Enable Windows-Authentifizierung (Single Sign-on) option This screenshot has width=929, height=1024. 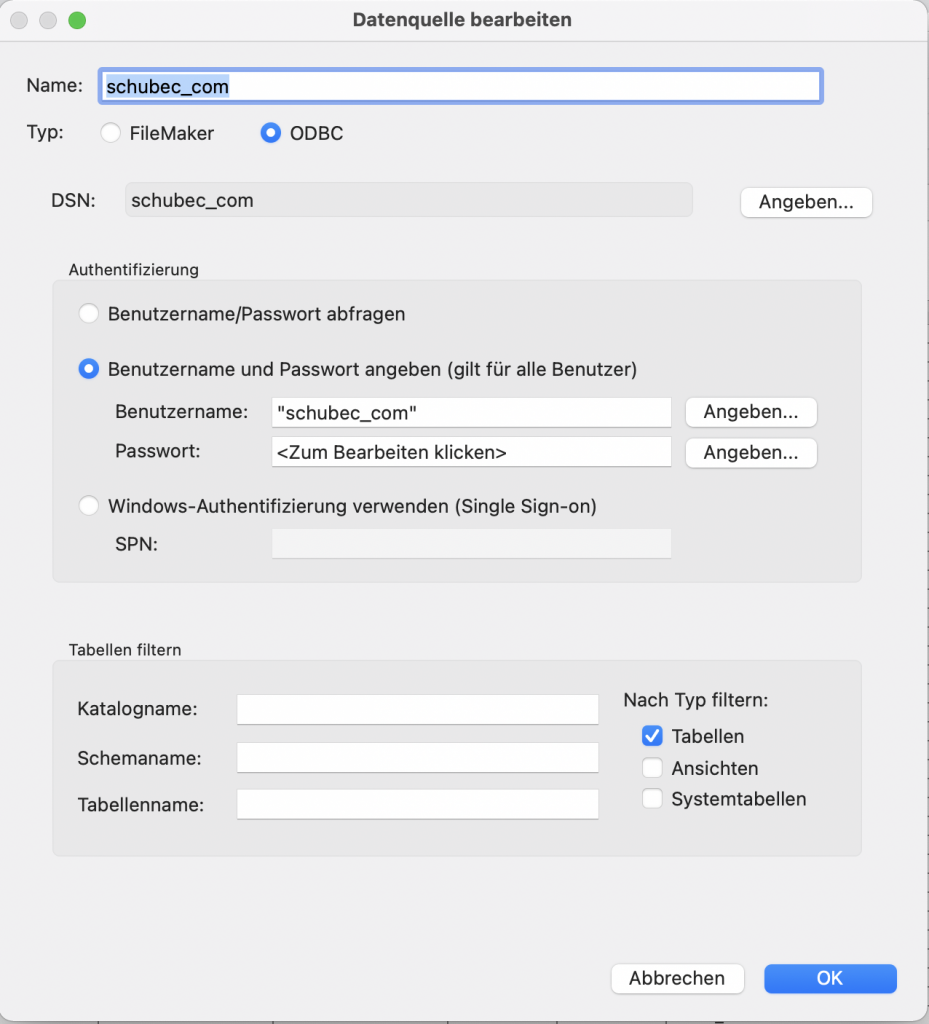coord(89,505)
